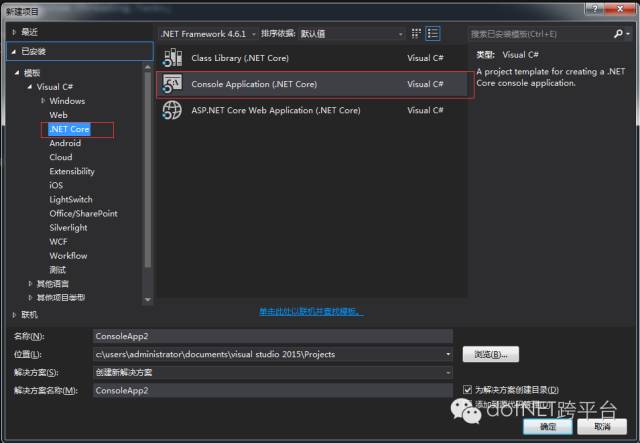Click the Cancel button
640x443 pixels.
click(x=602, y=427)
